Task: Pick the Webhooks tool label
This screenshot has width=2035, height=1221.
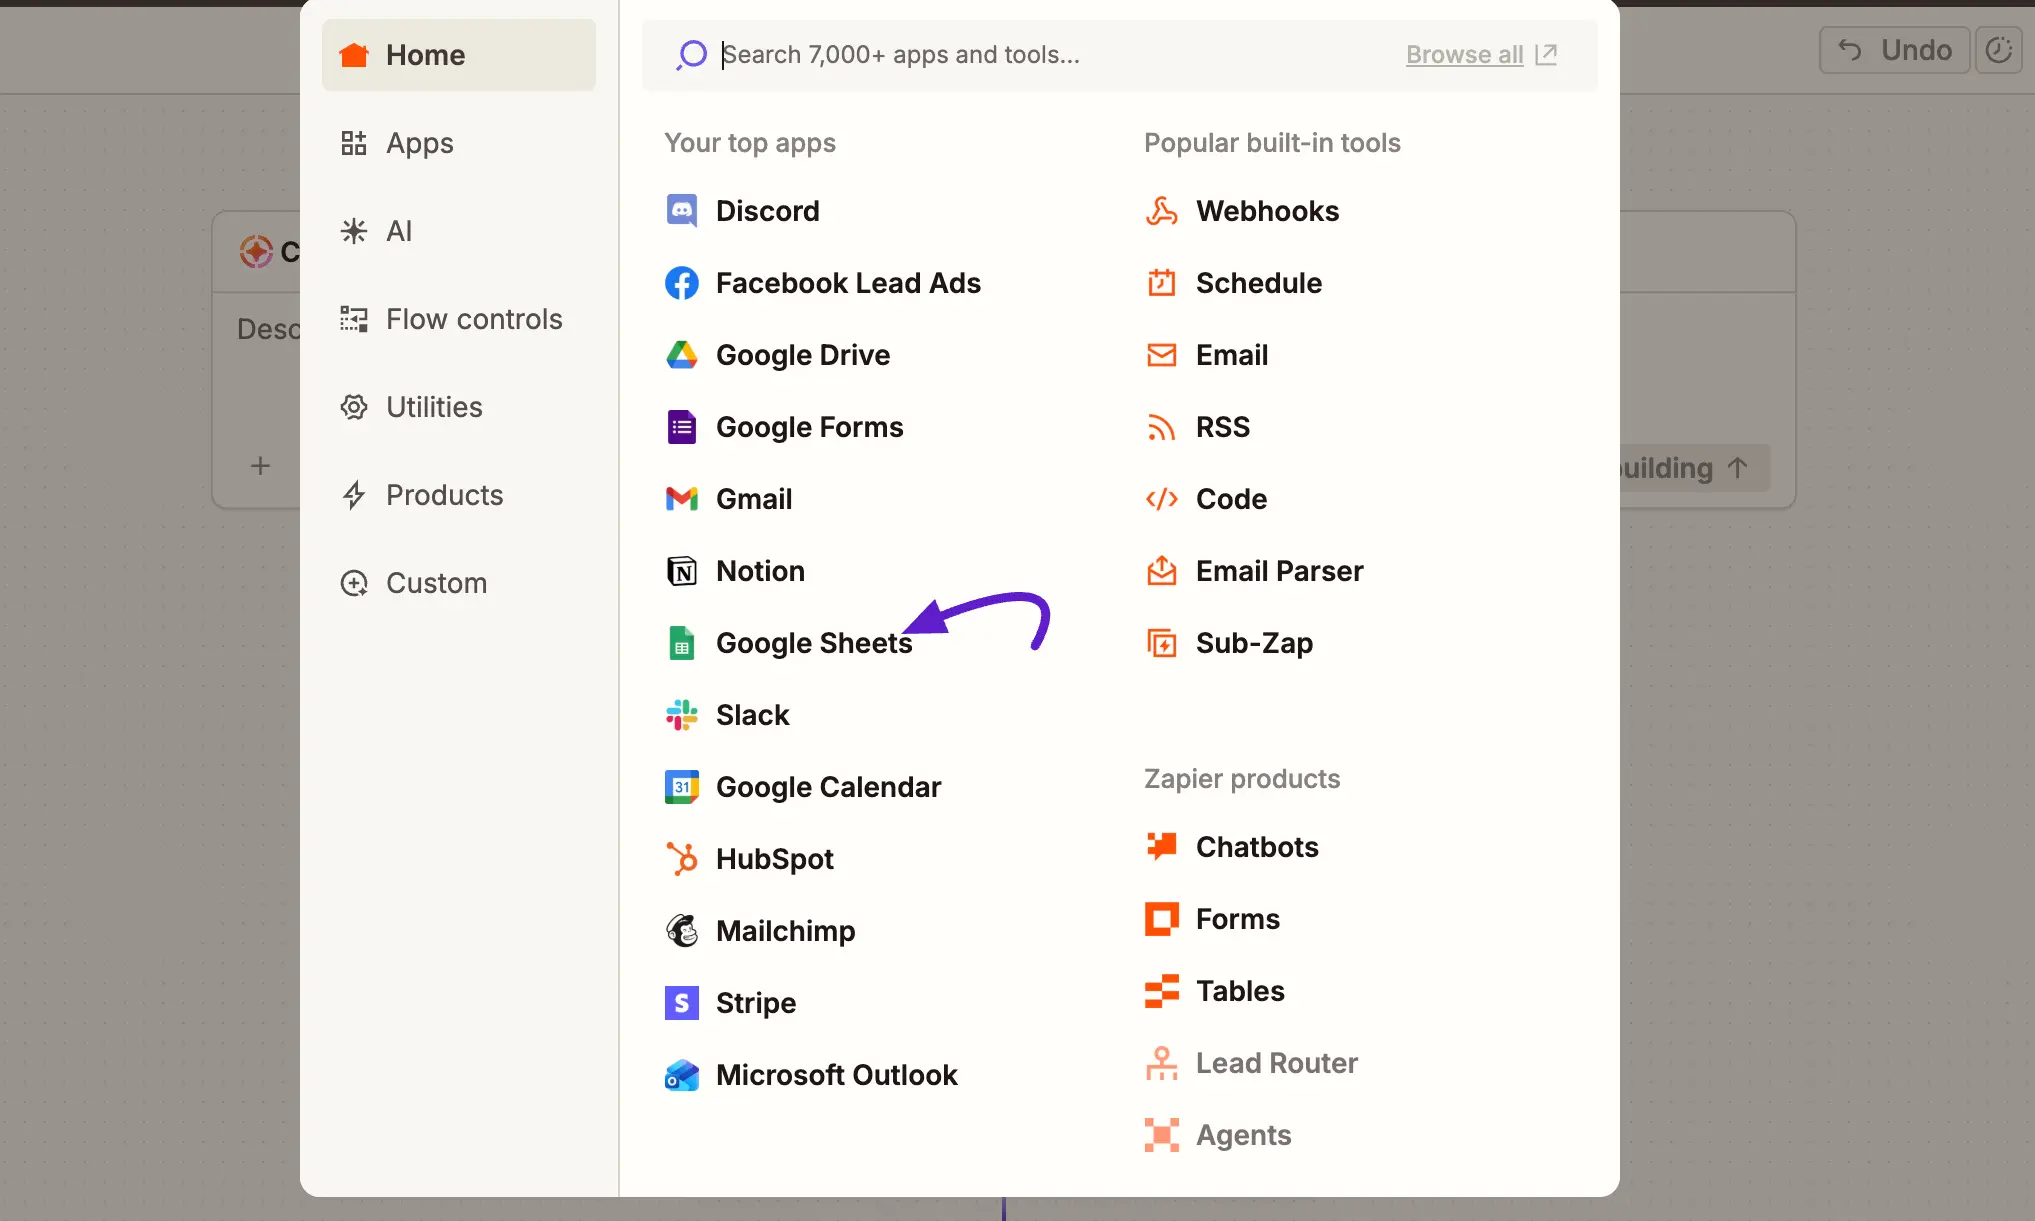Action: point(1267,211)
